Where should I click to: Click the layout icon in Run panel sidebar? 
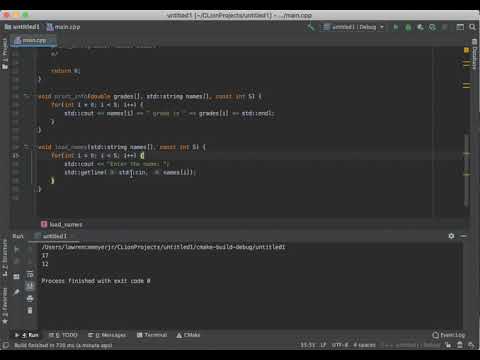tap(16, 276)
